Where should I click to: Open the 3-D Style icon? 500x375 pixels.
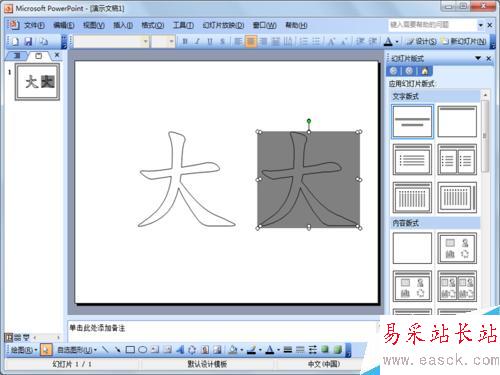(x=337, y=350)
